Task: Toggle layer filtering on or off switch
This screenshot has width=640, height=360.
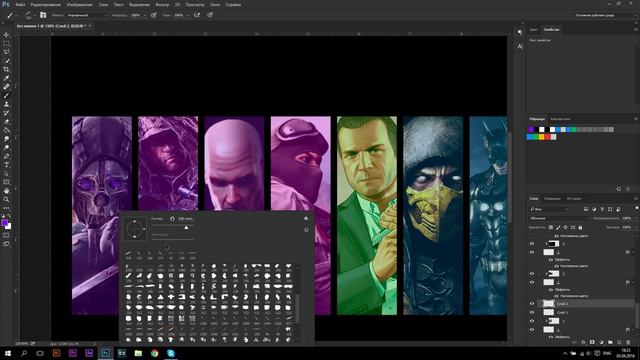Action: tap(636, 209)
